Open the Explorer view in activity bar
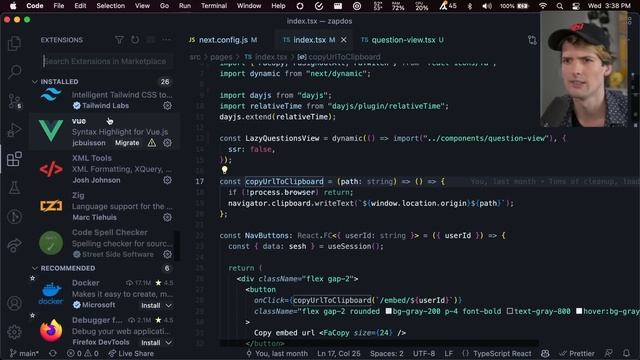Screen dimensions: 640x360 point(14,43)
